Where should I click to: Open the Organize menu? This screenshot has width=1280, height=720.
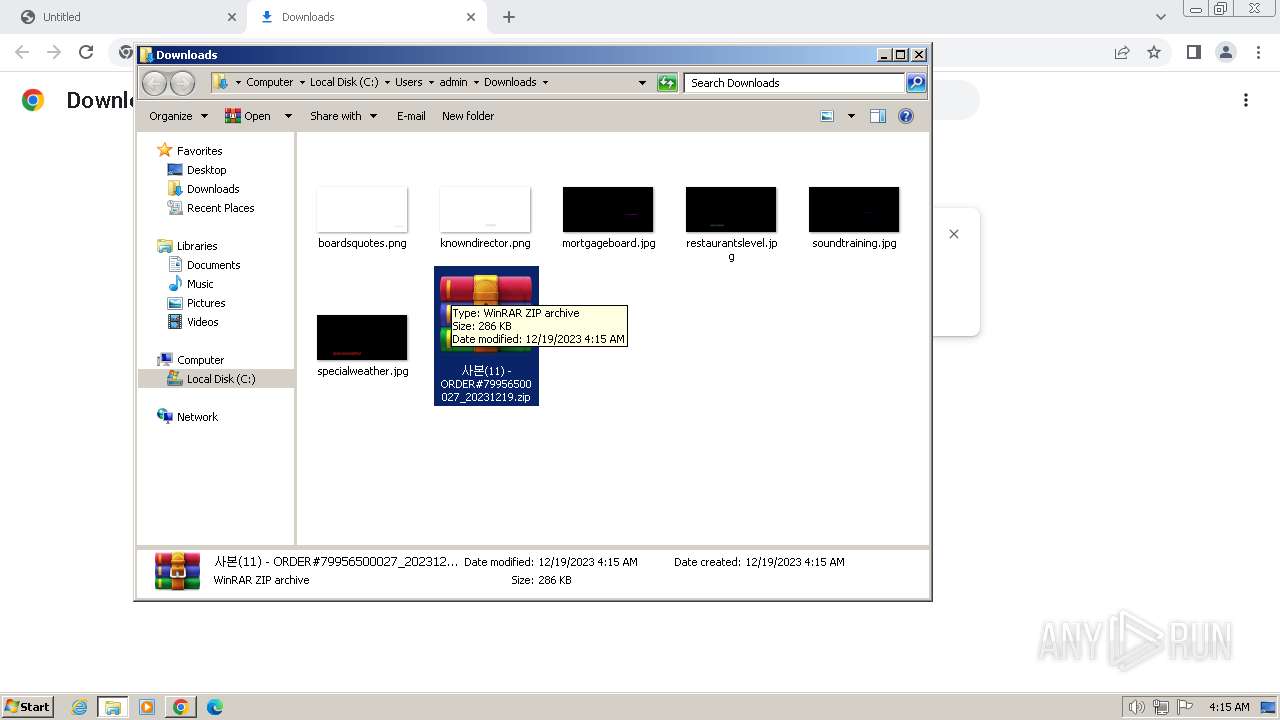pyautogui.click(x=178, y=116)
